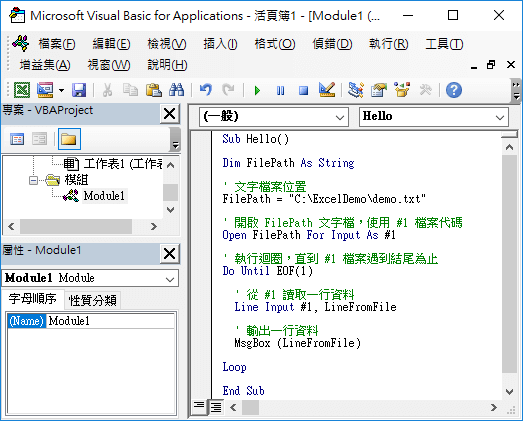Open the Properties Window toolbar icon
The image size is (523, 421).
(379, 90)
